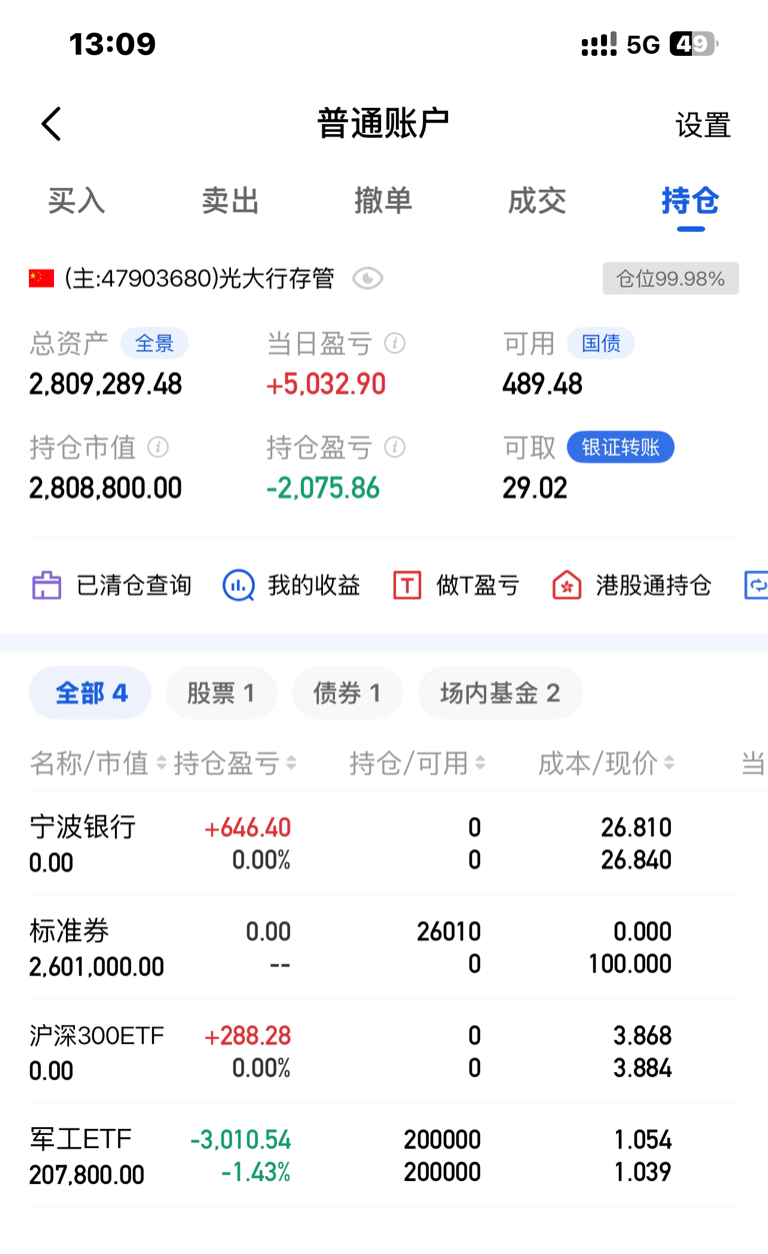Open 港股通持仓 label
Image resolution: width=768 pixels, height=1254 pixels.
(653, 585)
